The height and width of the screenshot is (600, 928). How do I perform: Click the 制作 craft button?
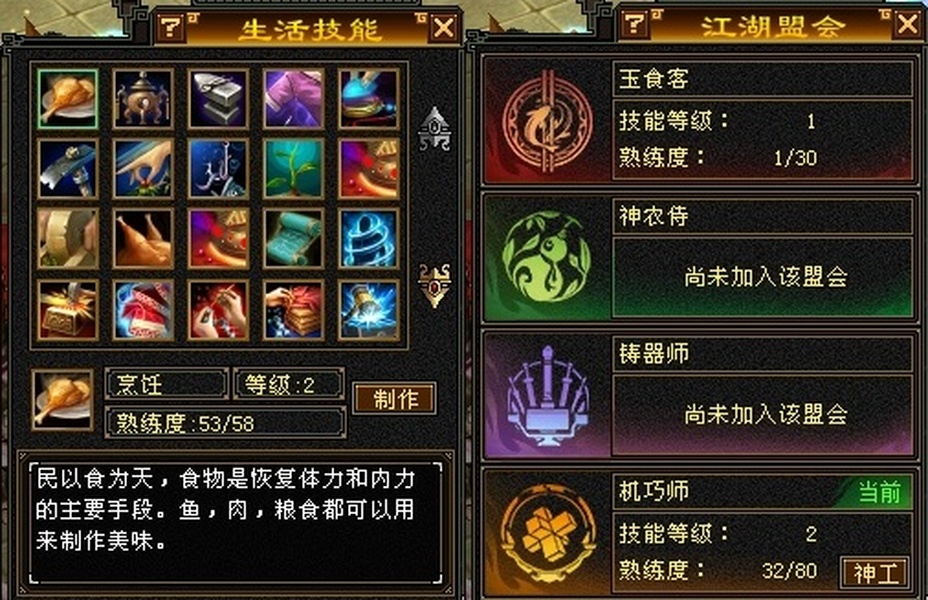(395, 398)
